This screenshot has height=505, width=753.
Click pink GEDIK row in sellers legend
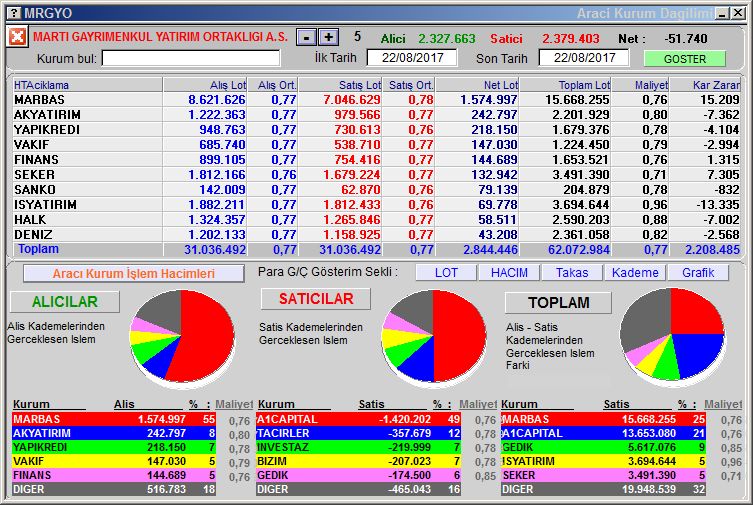click(359, 475)
